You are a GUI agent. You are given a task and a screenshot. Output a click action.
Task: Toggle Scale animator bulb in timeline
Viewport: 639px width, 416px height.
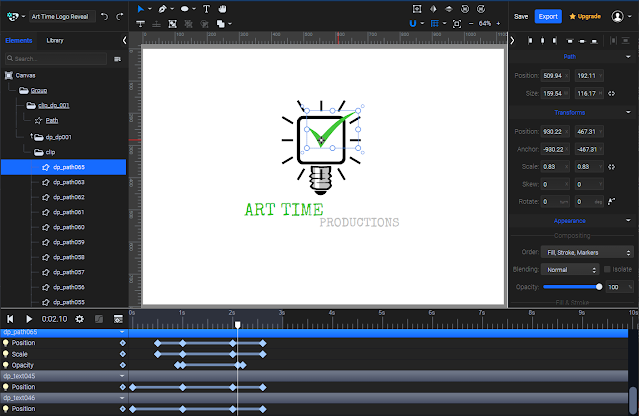point(6,354)
